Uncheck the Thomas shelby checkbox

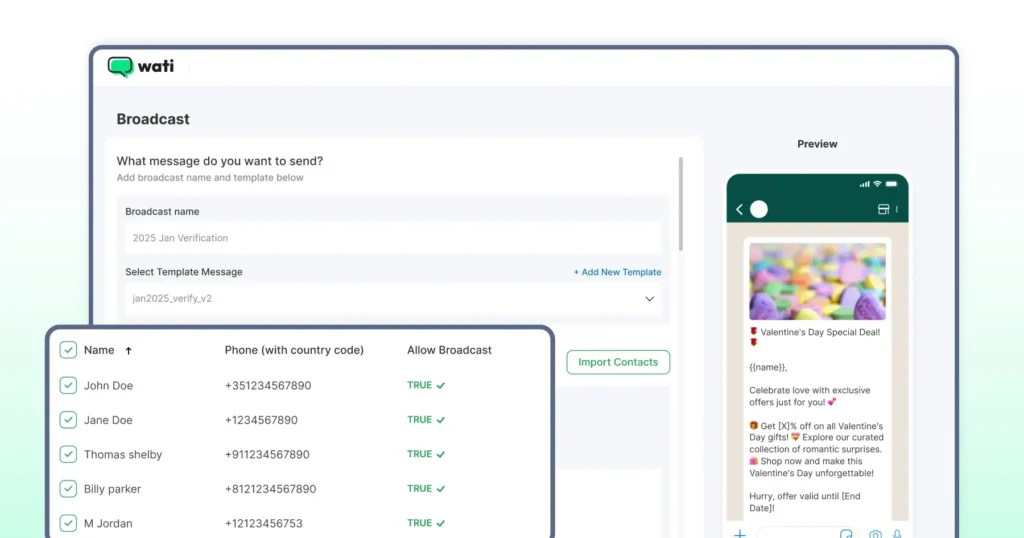(68, 454)
